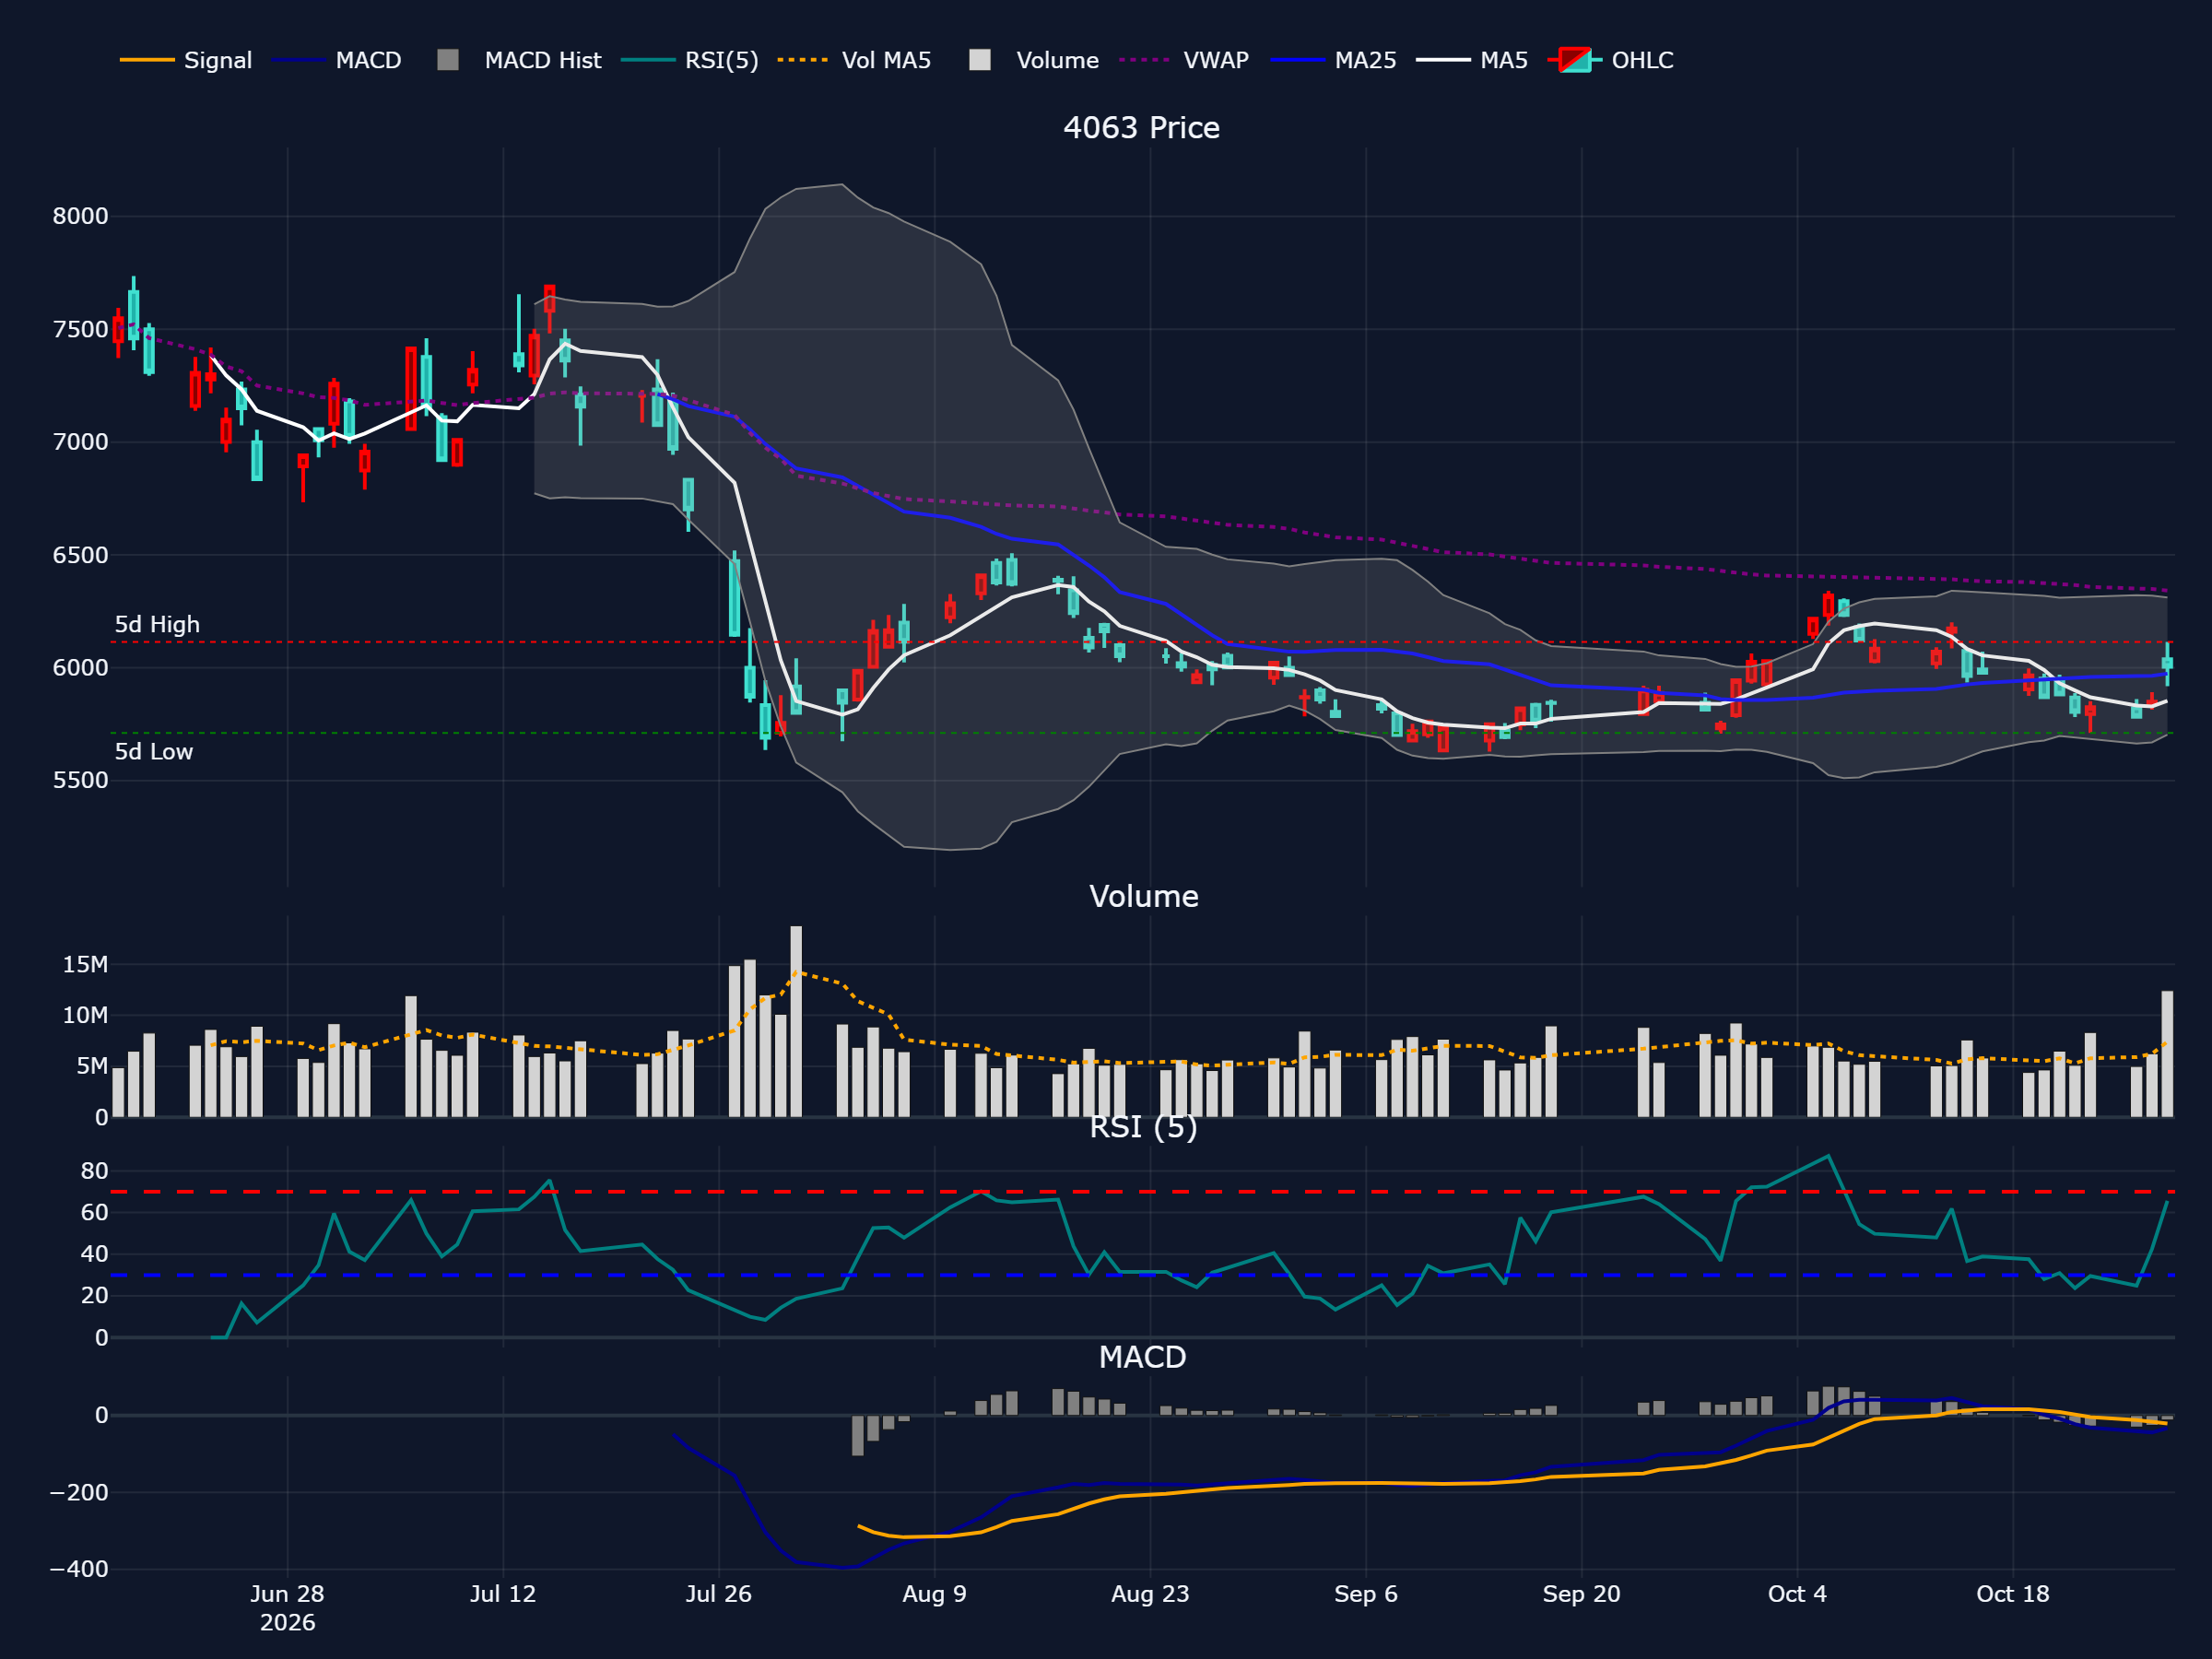
Task: Click the '5d High' annotation label
Action: click(157, 625)
